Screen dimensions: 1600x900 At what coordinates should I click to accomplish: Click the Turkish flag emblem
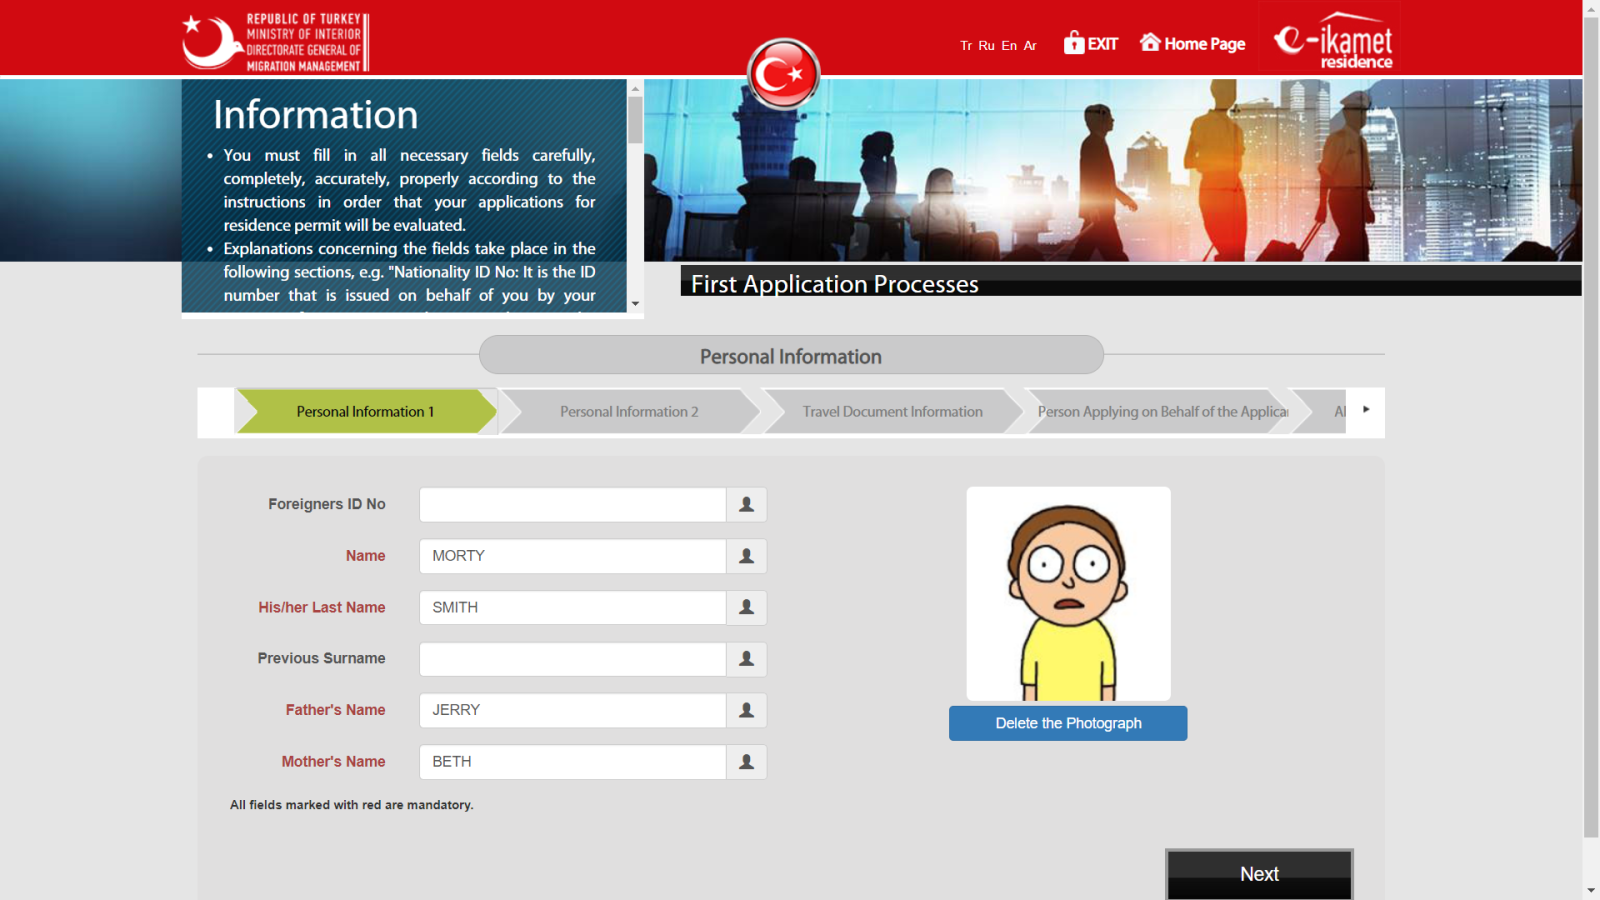(x=783, y=73)
